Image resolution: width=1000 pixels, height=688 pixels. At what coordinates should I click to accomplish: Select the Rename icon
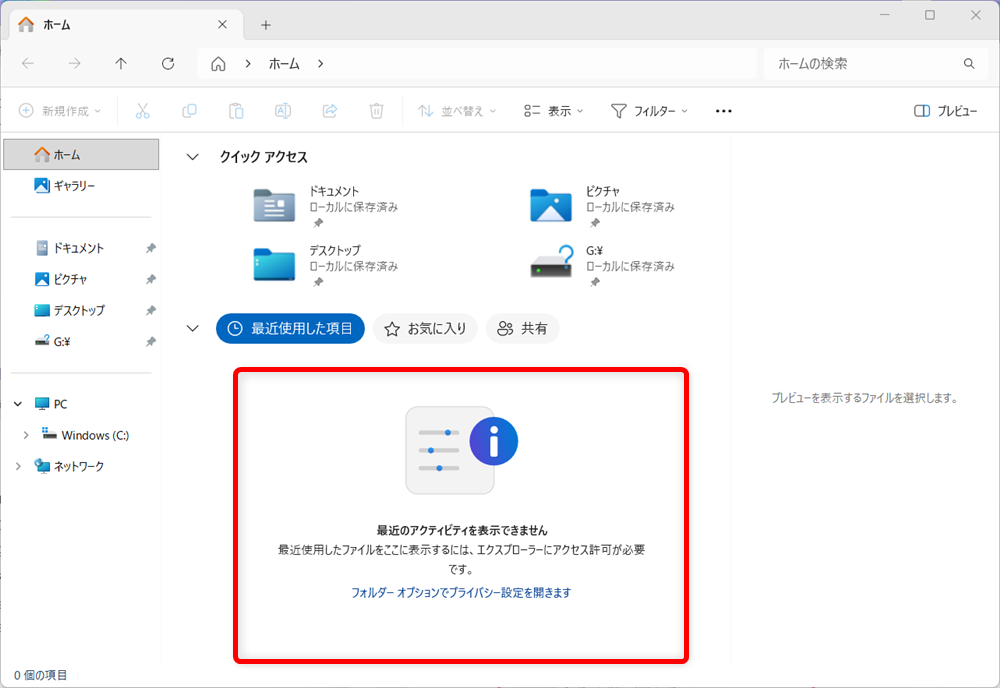(283, 111)
